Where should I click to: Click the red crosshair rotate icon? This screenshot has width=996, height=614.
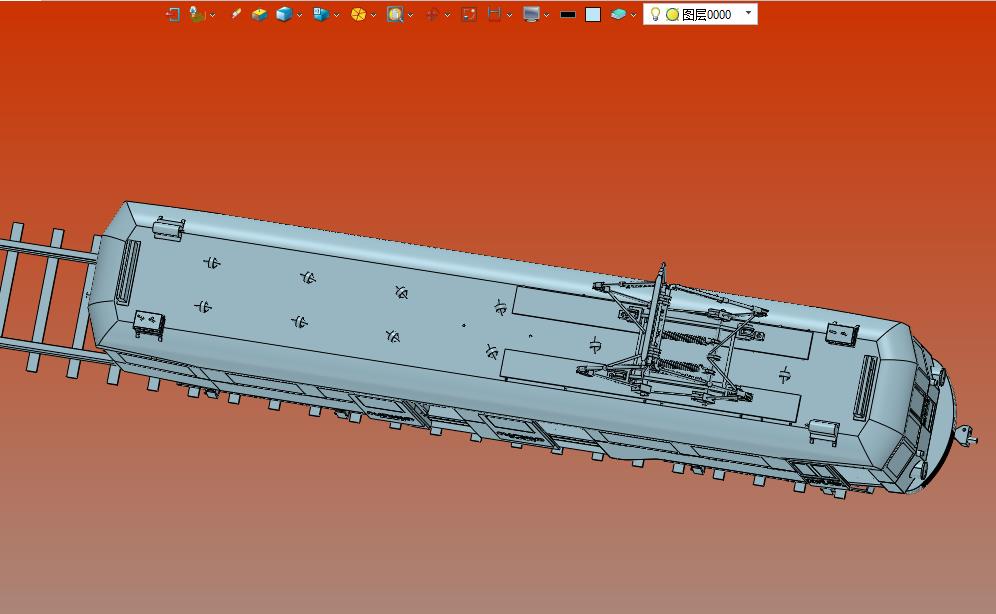(432, 15)
